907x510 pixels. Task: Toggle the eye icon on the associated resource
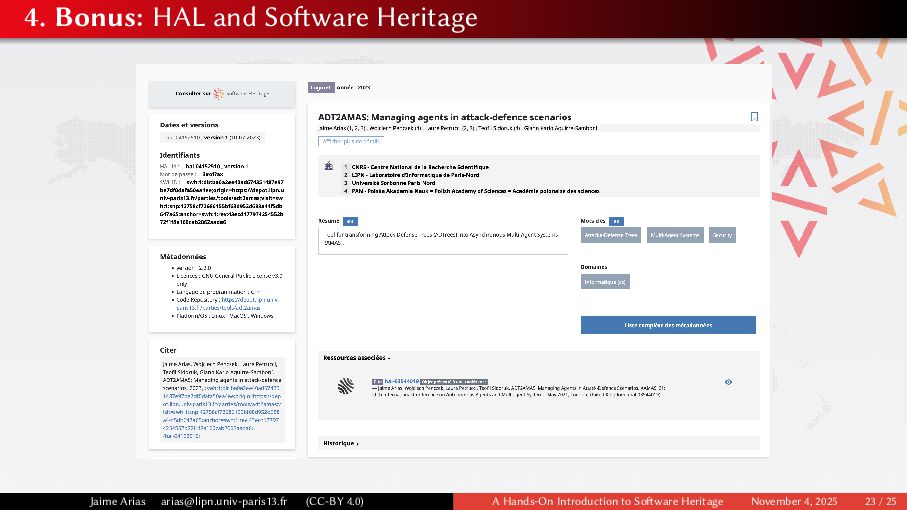click(728, 382)
